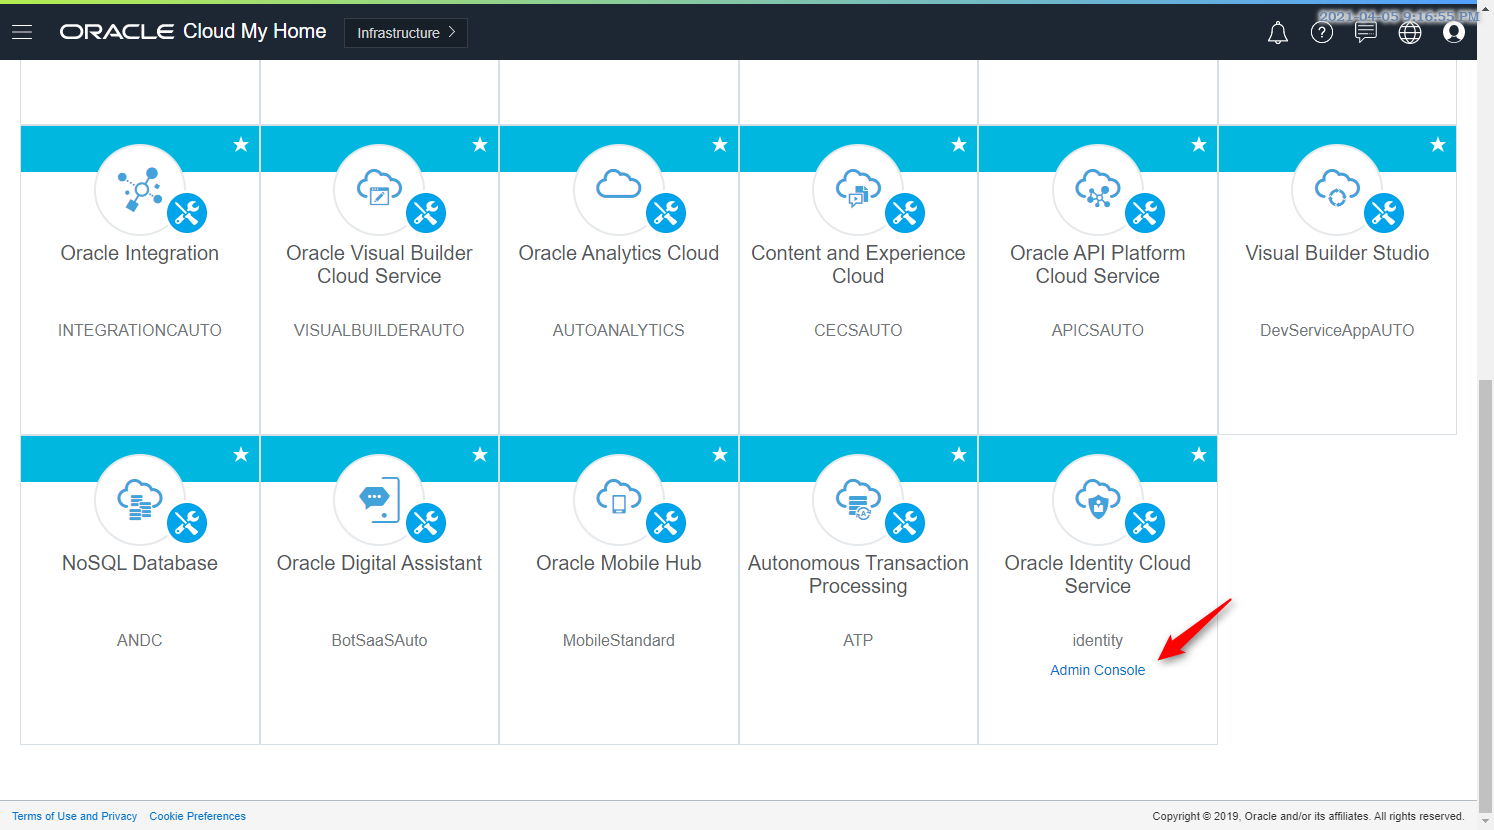The image size is (1494, 830).
Task: Click the Cookie Preferences link
Action: click(197, 816)
